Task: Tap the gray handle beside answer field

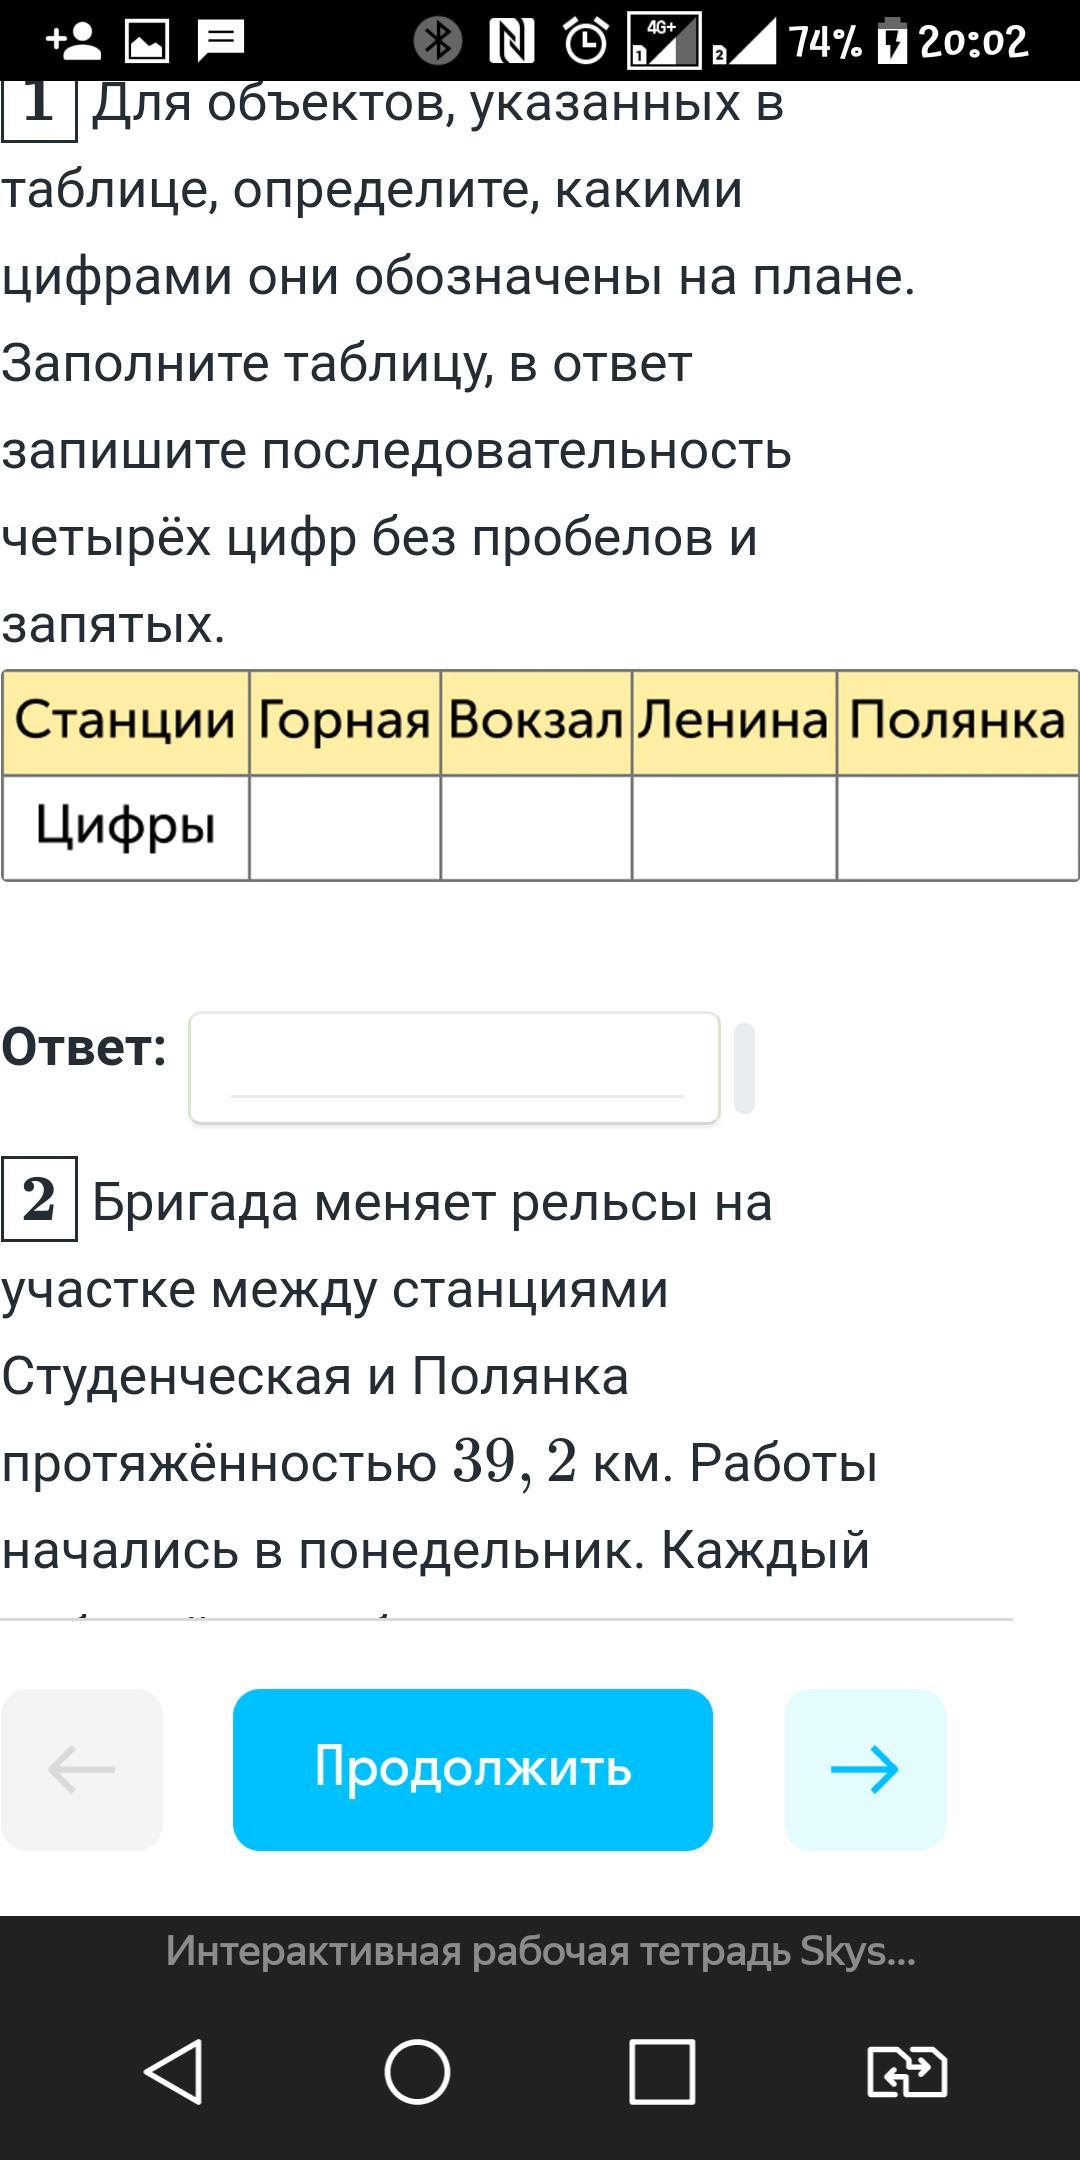Action: [744, 1068]
